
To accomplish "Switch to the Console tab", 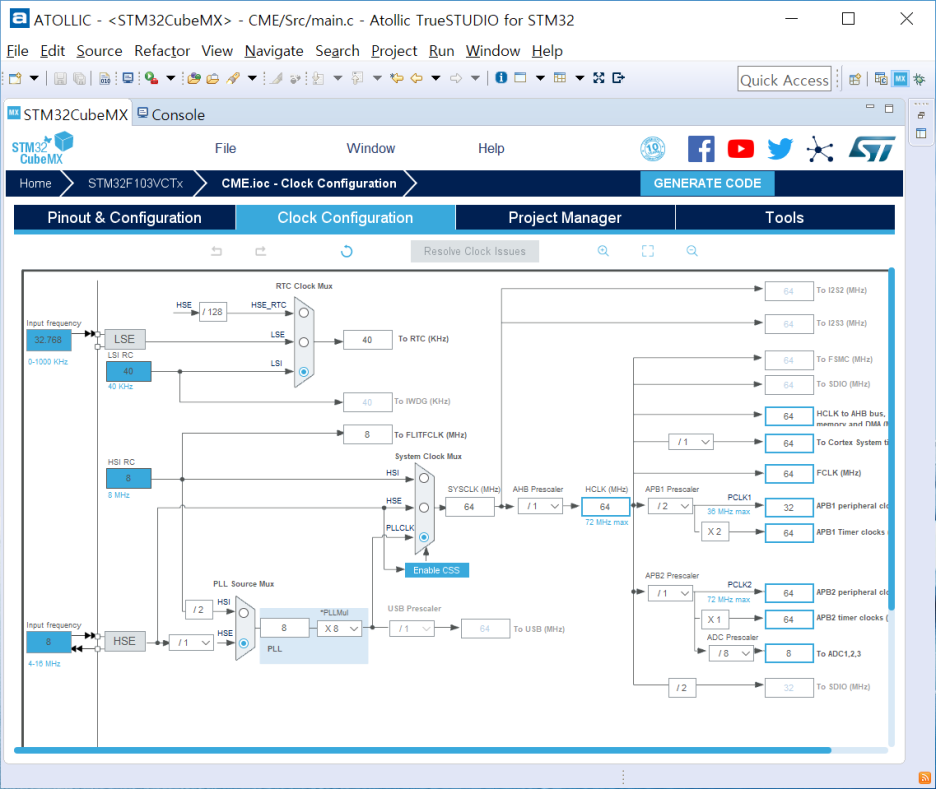I will pyautogui.click(x=171, y=114).
